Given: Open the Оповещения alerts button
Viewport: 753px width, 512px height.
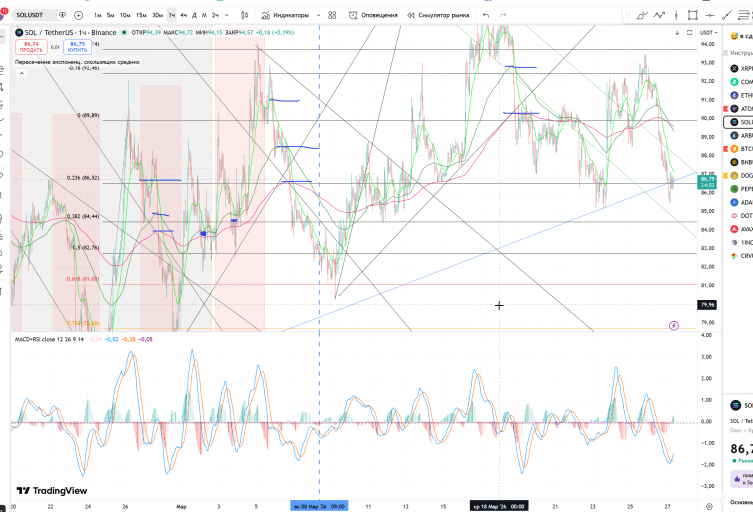Looking at the screenshot, I should [373, 15].
